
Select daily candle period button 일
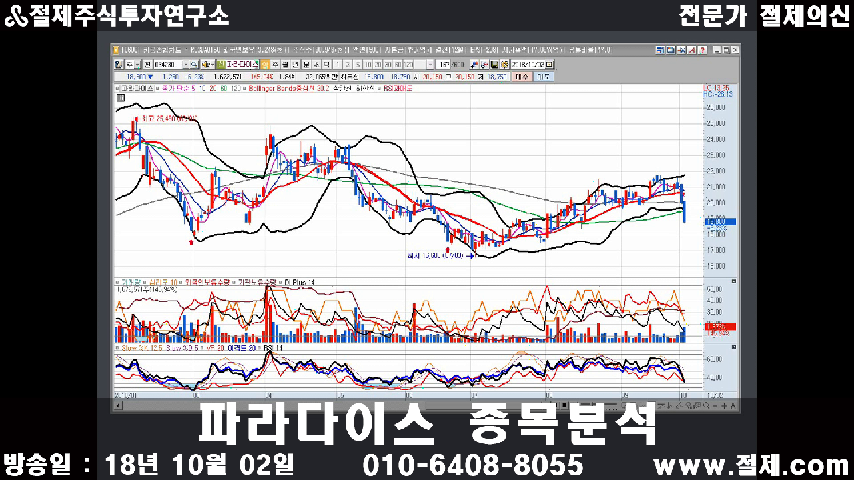pos(265,64)
